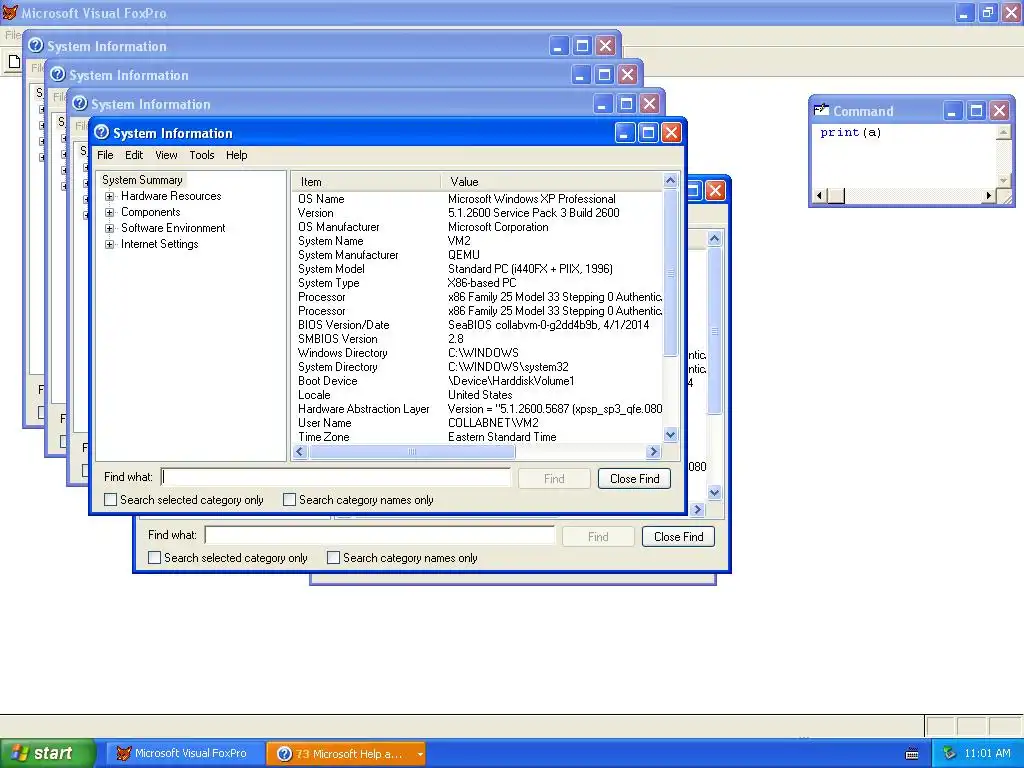Open grouped Microsoft Help taskbar button
This screenshot has height=768, width=1024.
point(345,754)
